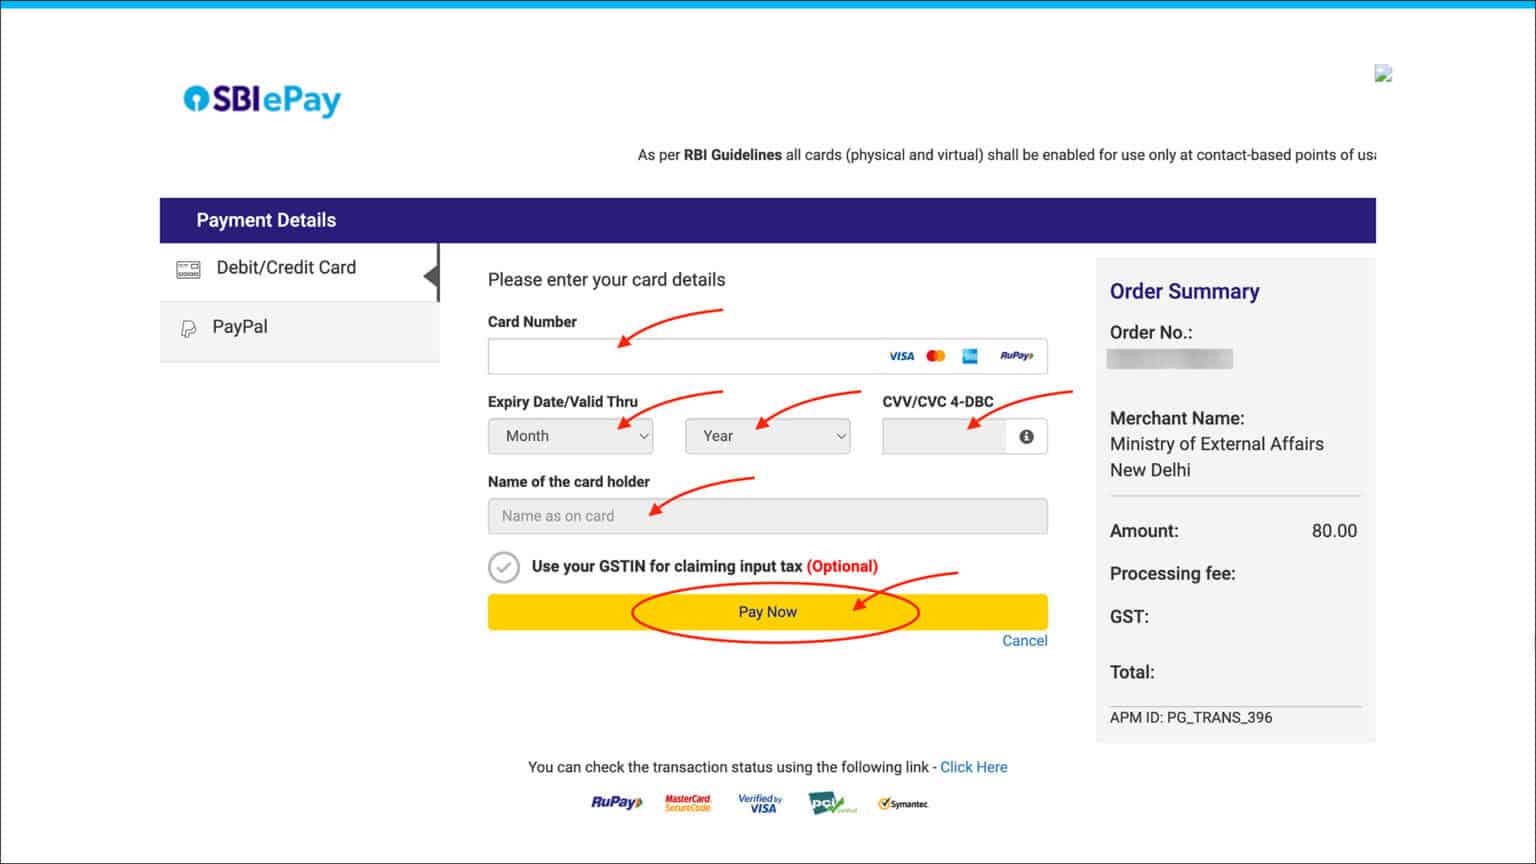Image resolution: width=1536 pixels, height=864 pixels.
Task: Click the CVV info icon
Action: tap(1026, 436)
